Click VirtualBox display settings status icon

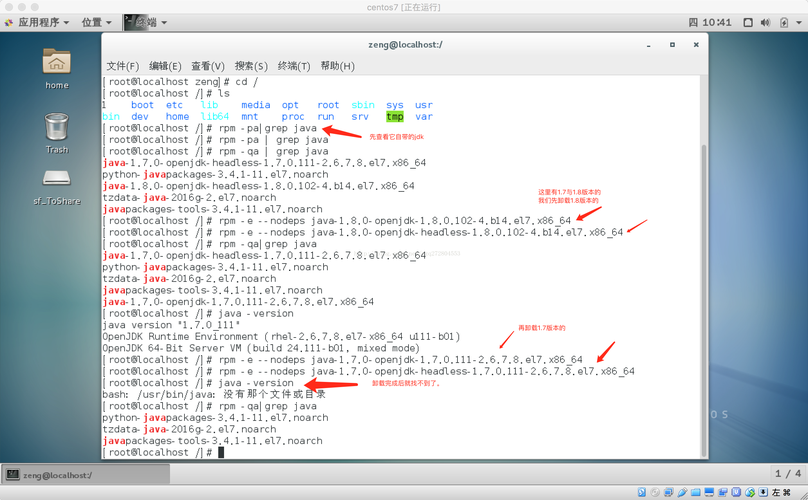tap(709, 492)
